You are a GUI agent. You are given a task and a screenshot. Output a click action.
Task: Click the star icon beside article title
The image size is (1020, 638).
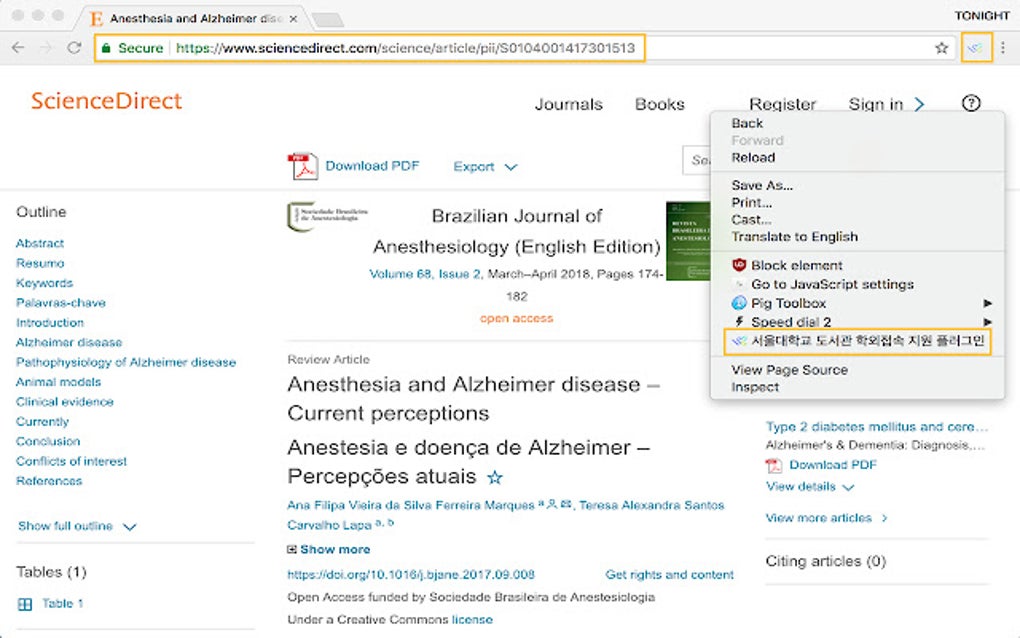point(494,478)
